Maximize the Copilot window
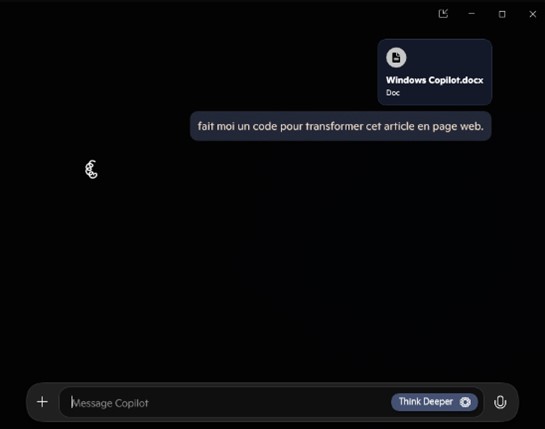This screenshot has height=429, width=545. tap(502, 14)
